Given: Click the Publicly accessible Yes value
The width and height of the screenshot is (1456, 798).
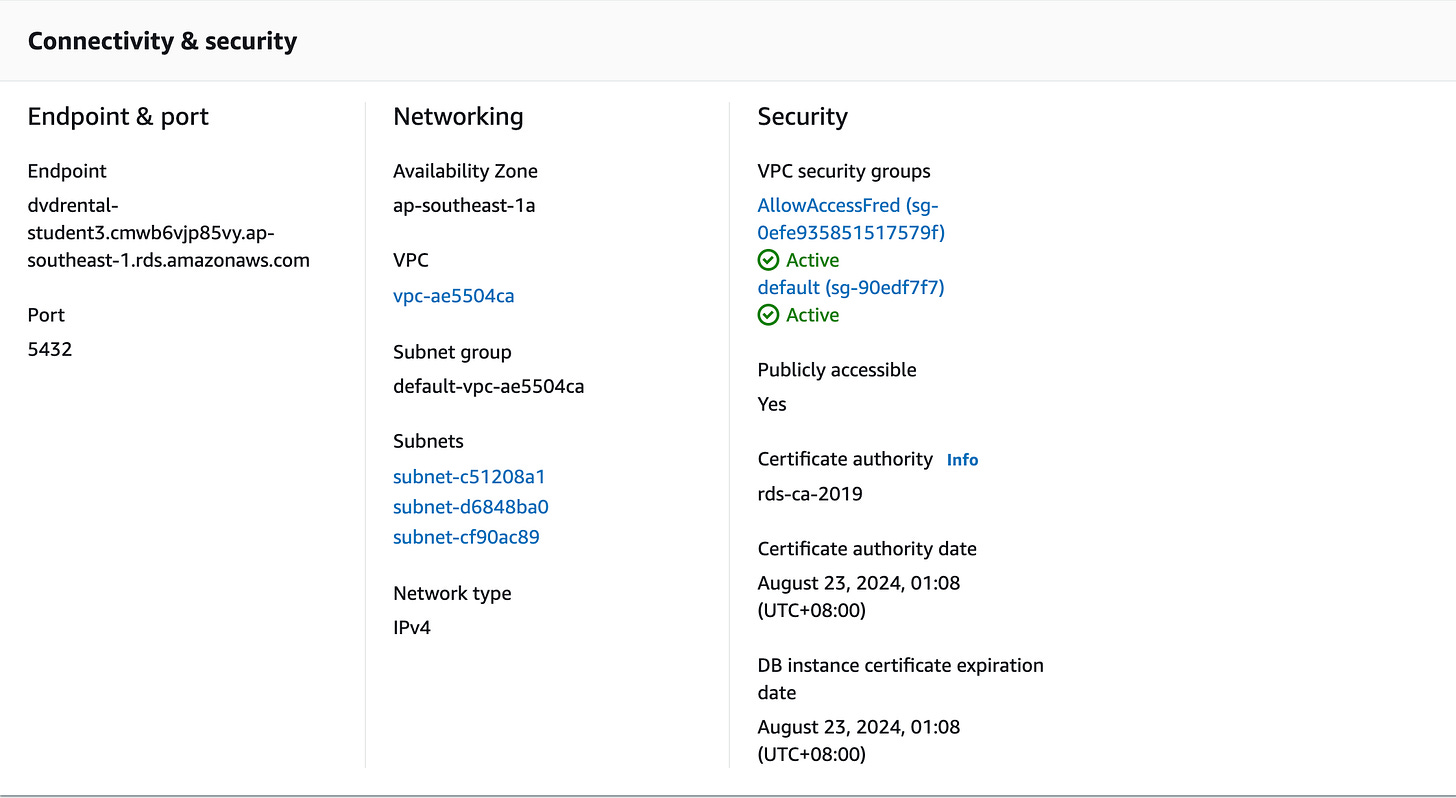Looking at the screenshot, I should point(772,404).
